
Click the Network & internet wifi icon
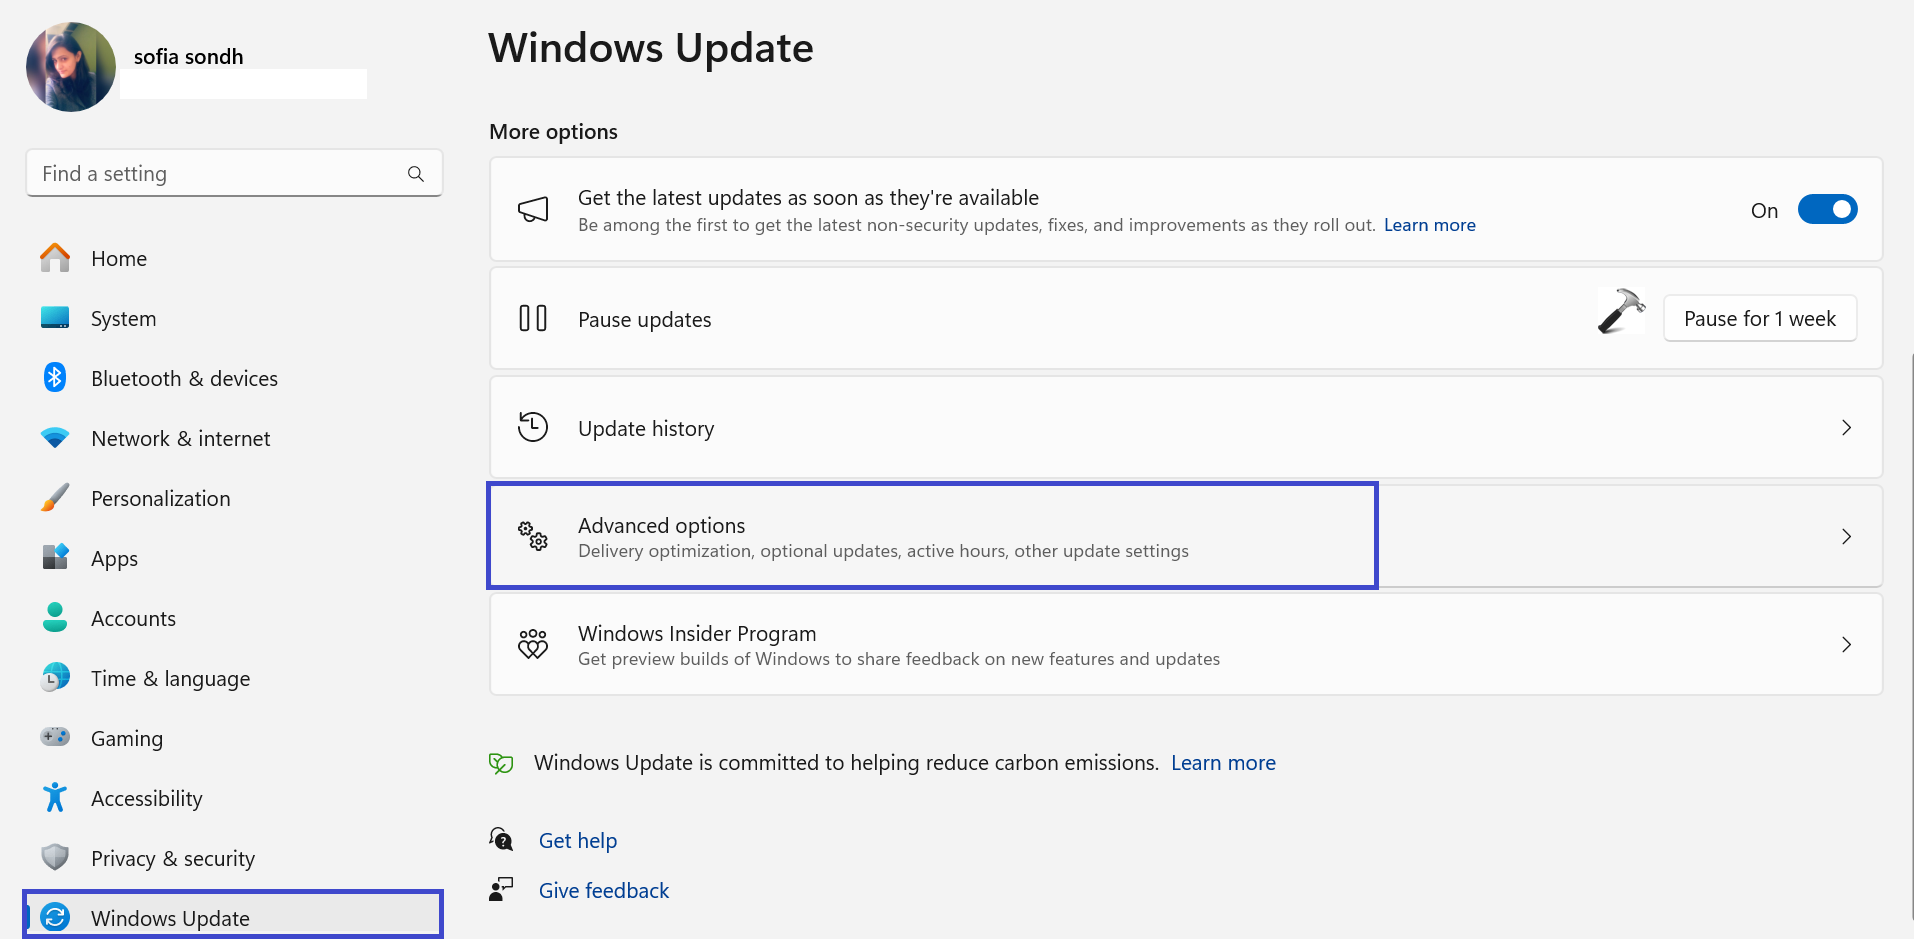coord(55,438)
